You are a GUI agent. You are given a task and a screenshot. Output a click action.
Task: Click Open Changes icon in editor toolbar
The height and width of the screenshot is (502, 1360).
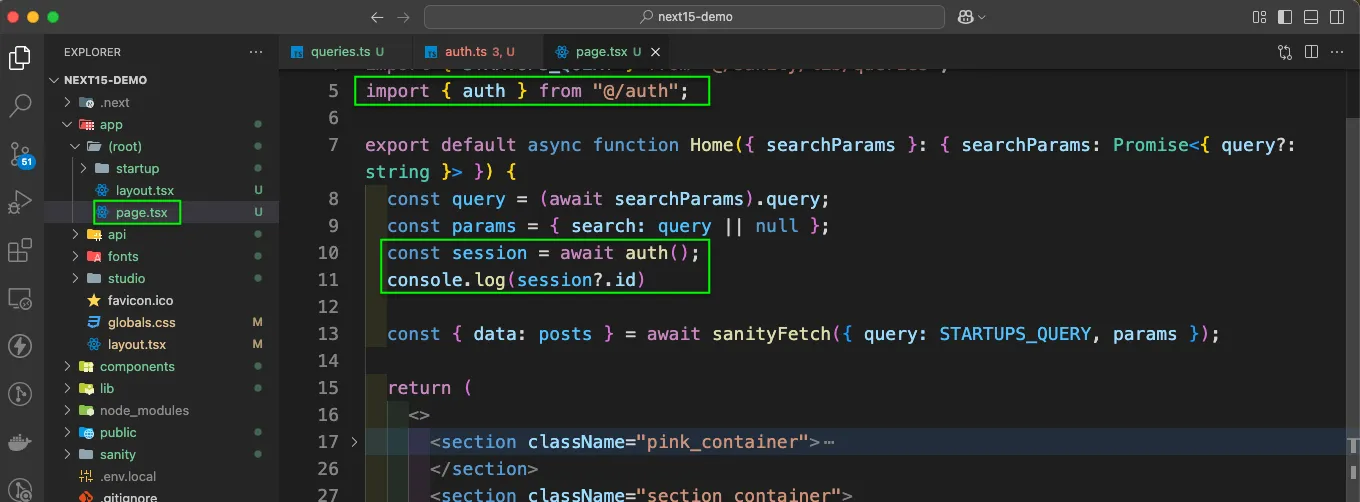1285,52
